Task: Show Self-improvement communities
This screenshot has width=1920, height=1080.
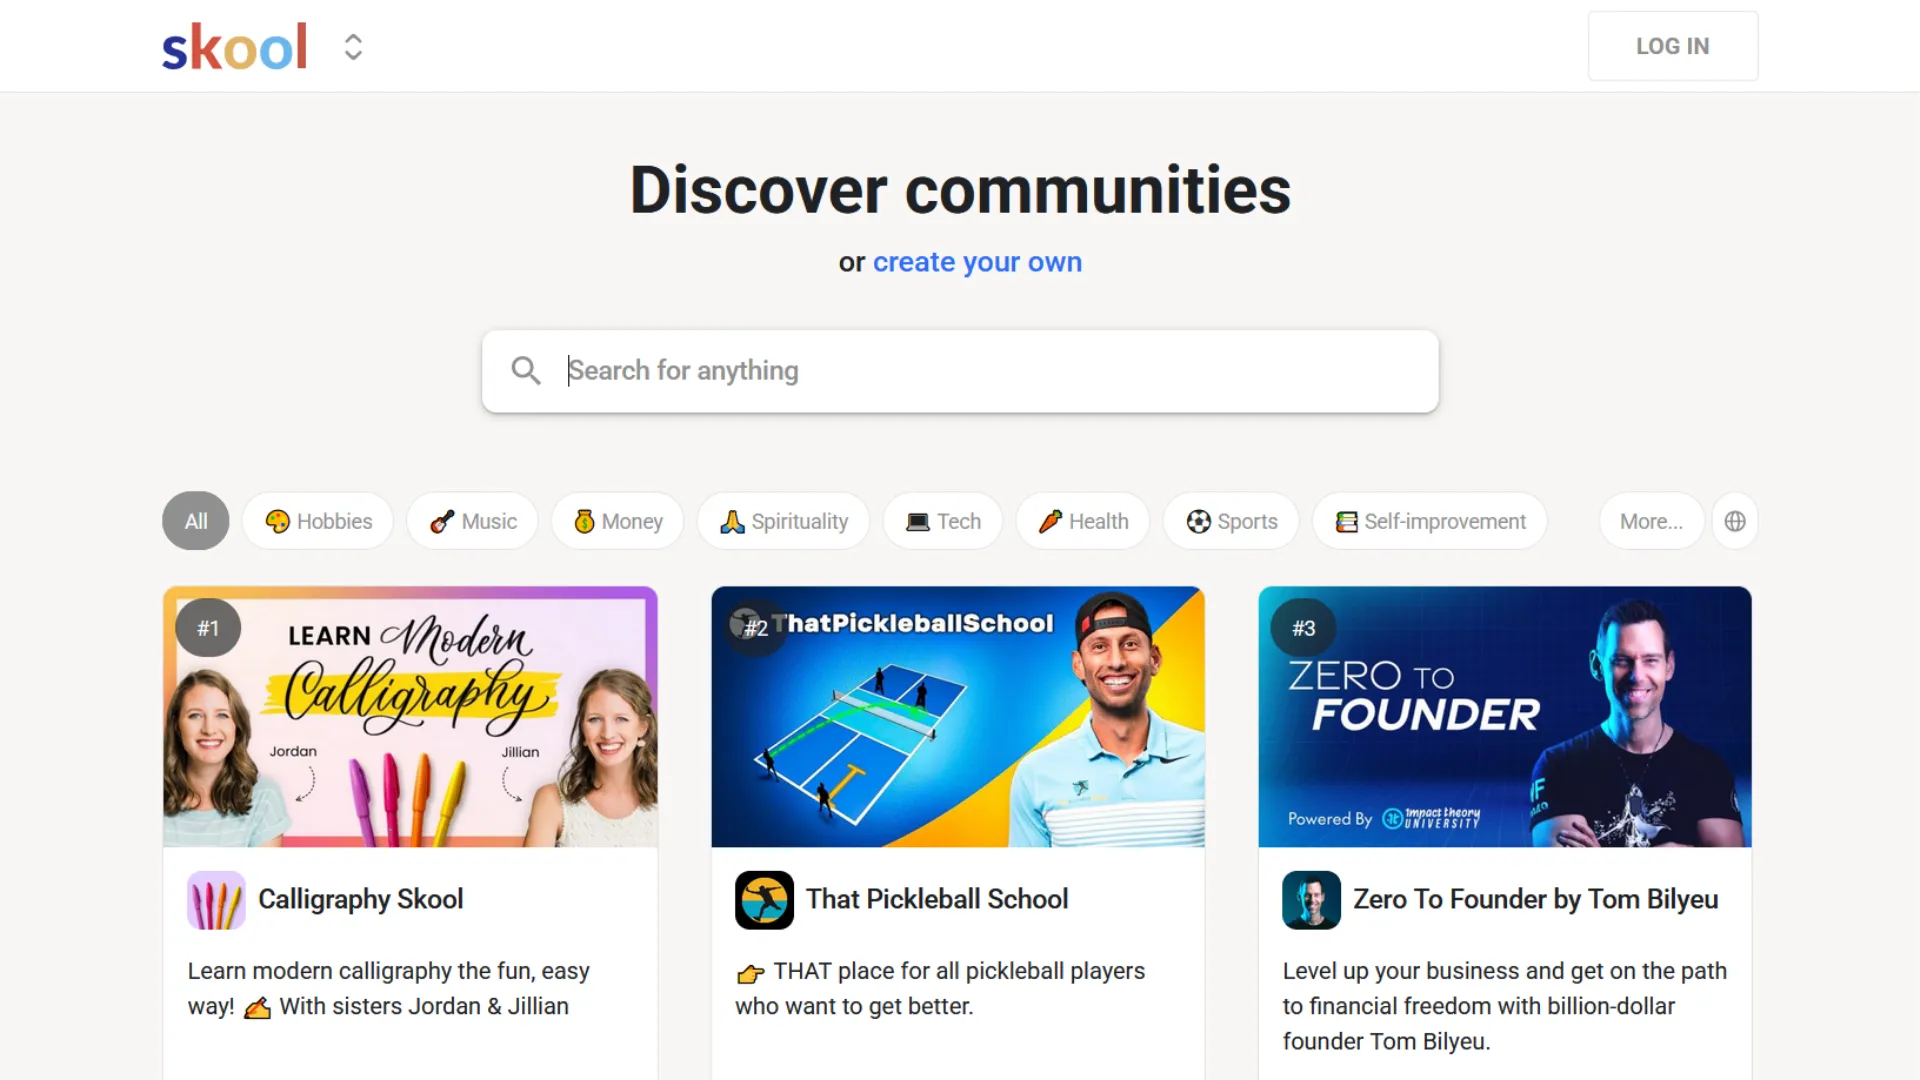Action: [x=1430, y=521]
